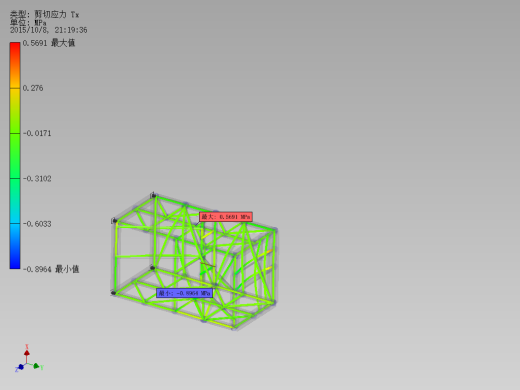520x390 pixels.
Task: Click legend value -0.6033
Action: tap(37, 224)
